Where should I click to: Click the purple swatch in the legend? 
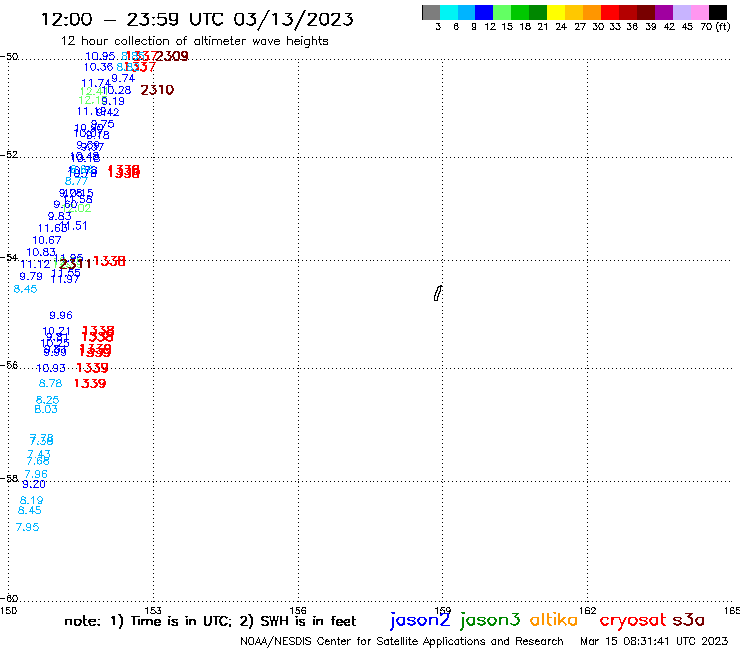(x=664, y=12)
